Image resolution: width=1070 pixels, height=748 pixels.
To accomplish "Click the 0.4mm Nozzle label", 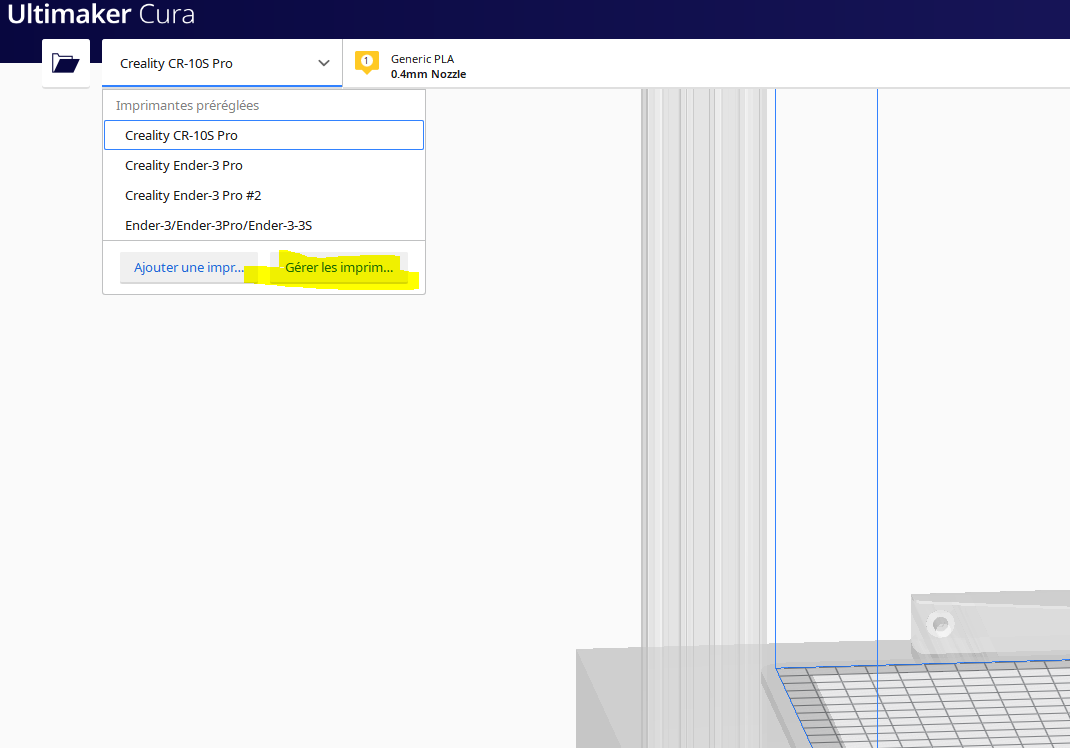I will coord(429,74).
